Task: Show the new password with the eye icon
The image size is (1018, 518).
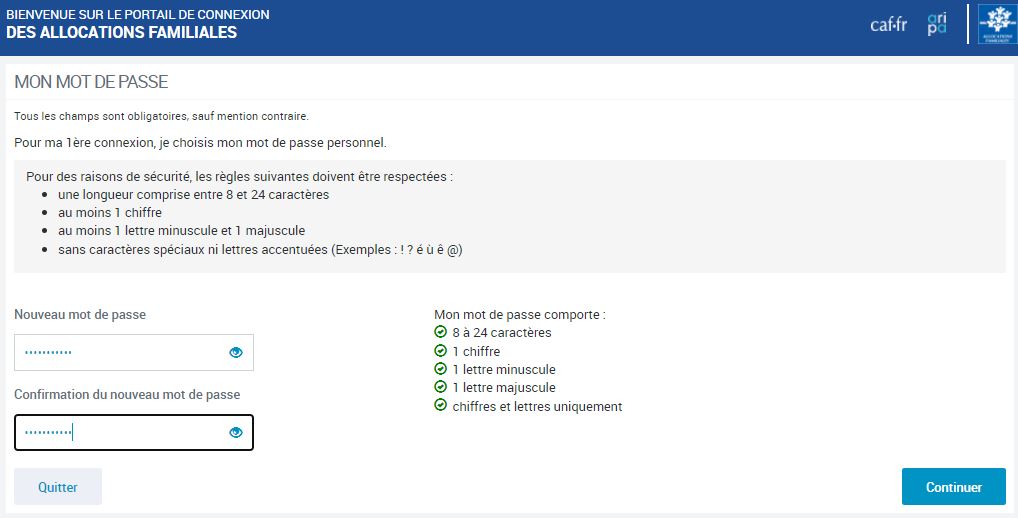Action: (x=236, y=352)
